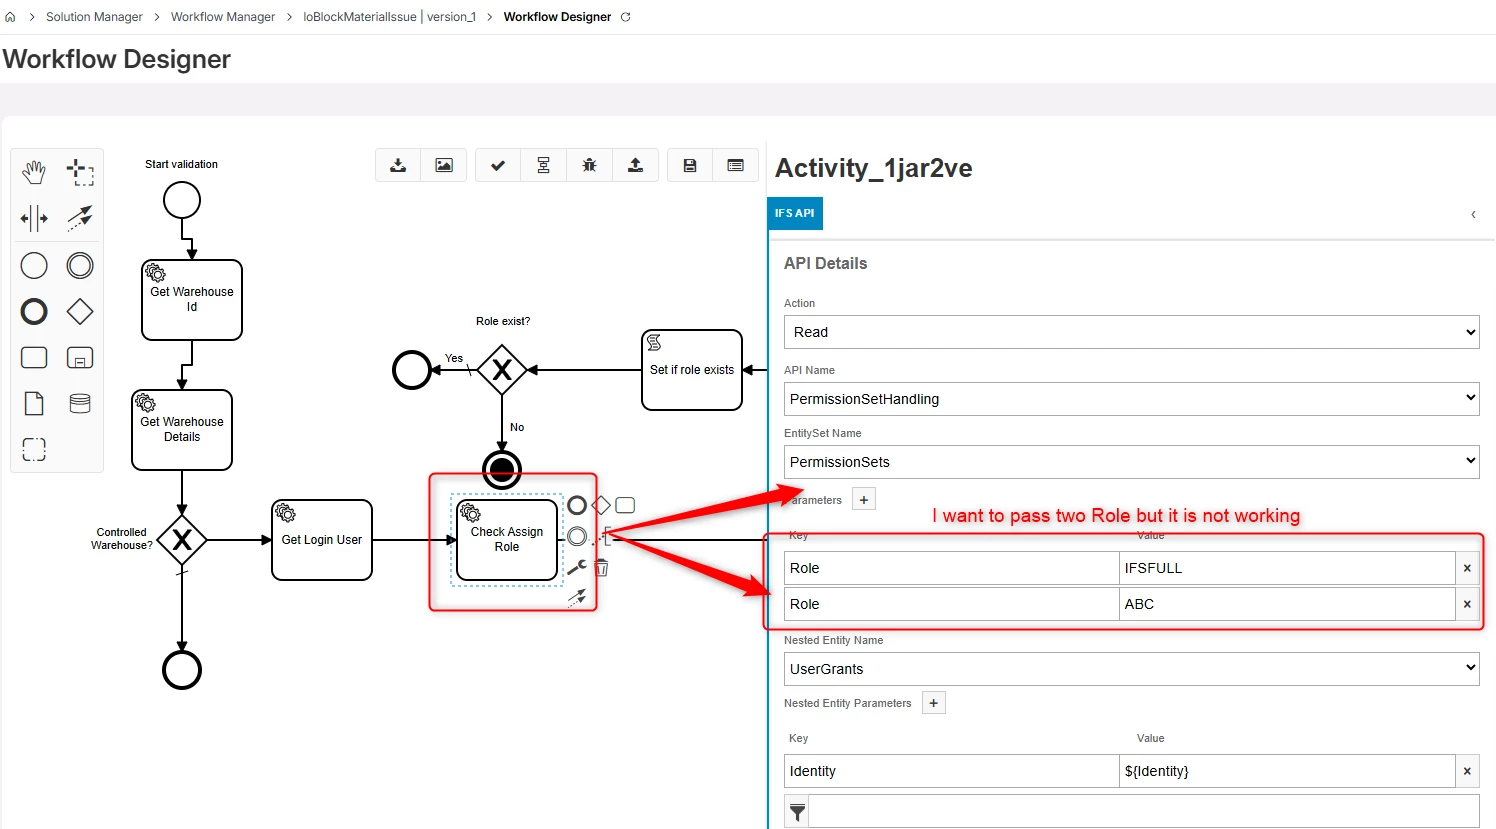Click the wrench change-type icon
The height and width of the screenshot is (829, 1496).
point(577,567)
